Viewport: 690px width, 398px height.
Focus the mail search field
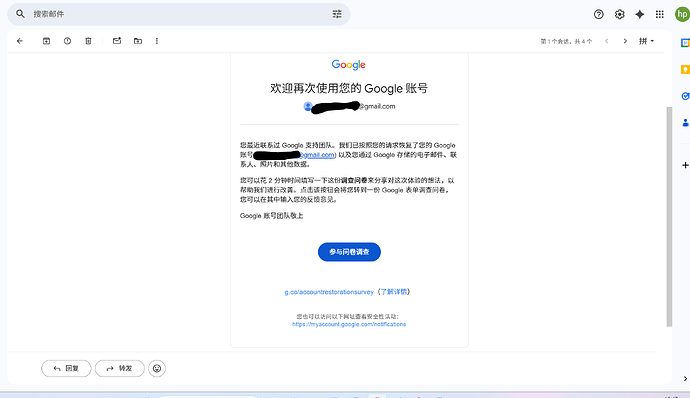179,14
